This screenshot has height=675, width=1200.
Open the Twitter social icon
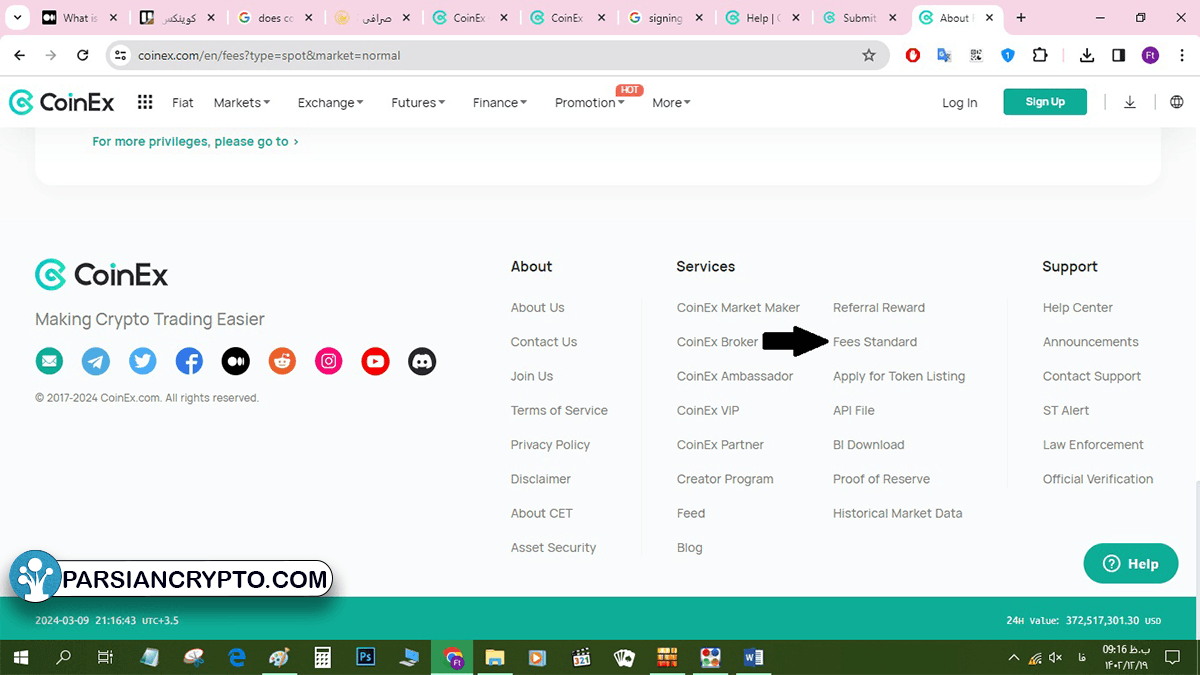pos(143,361)
